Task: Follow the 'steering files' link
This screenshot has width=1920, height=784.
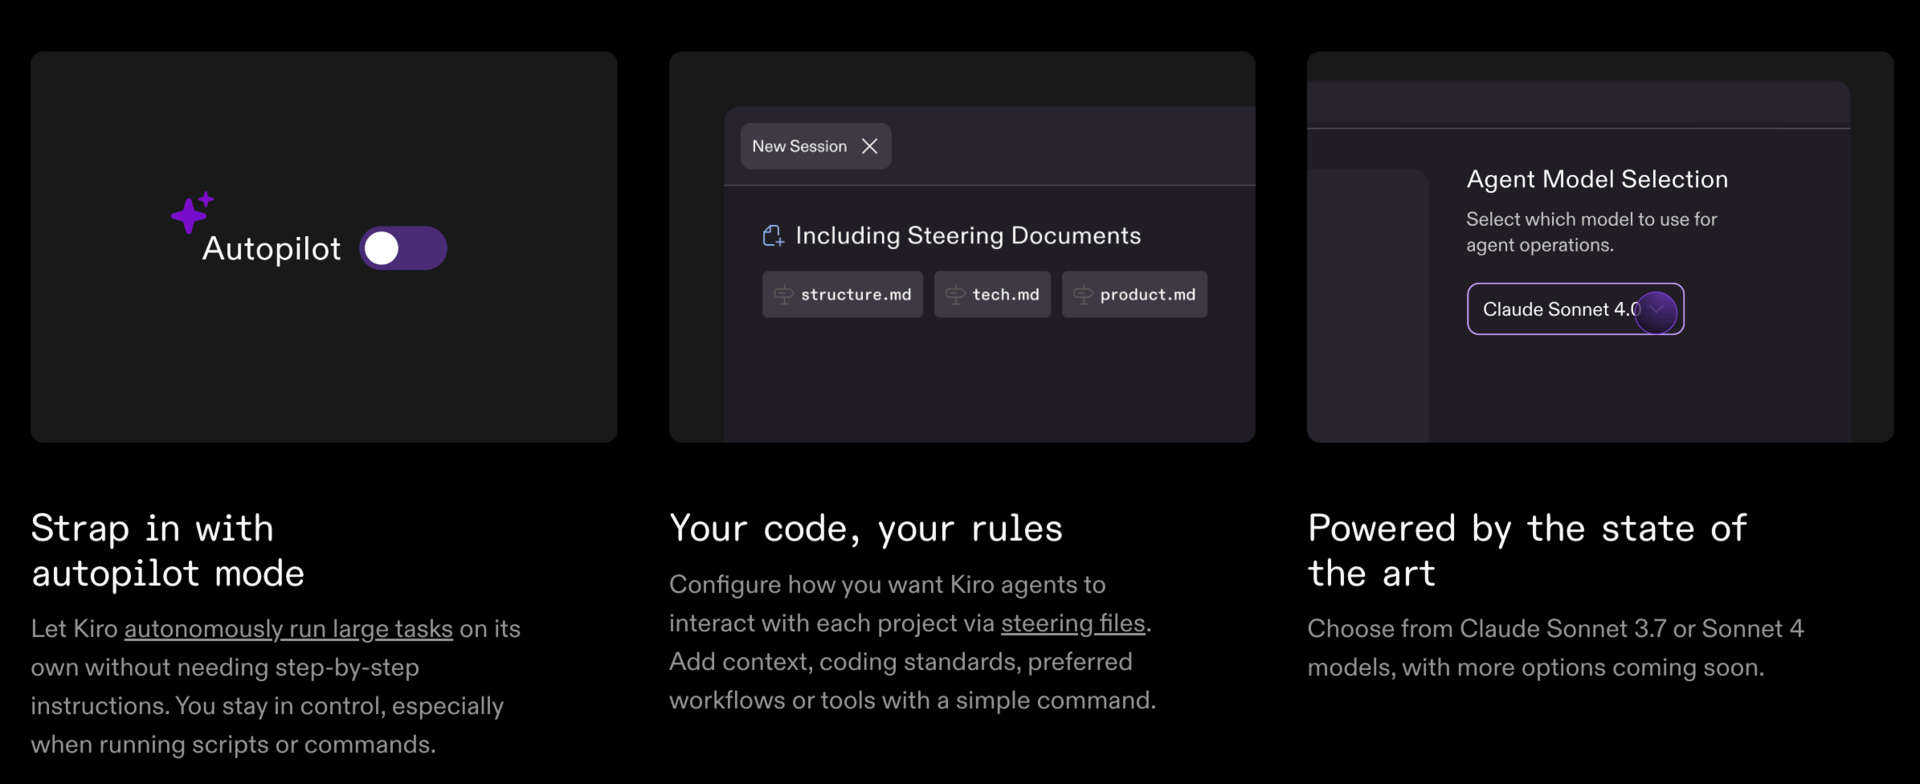Action: tap(1073, 623)
